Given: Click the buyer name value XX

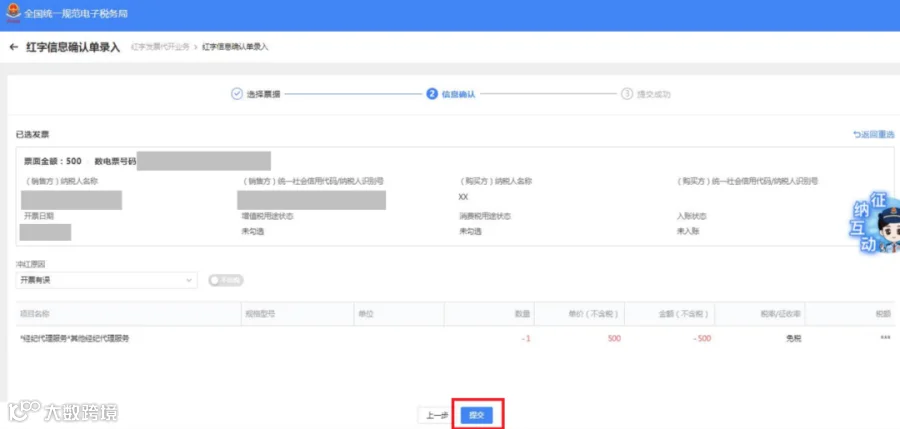Looking at the screenshot, I should pos(463,196).
